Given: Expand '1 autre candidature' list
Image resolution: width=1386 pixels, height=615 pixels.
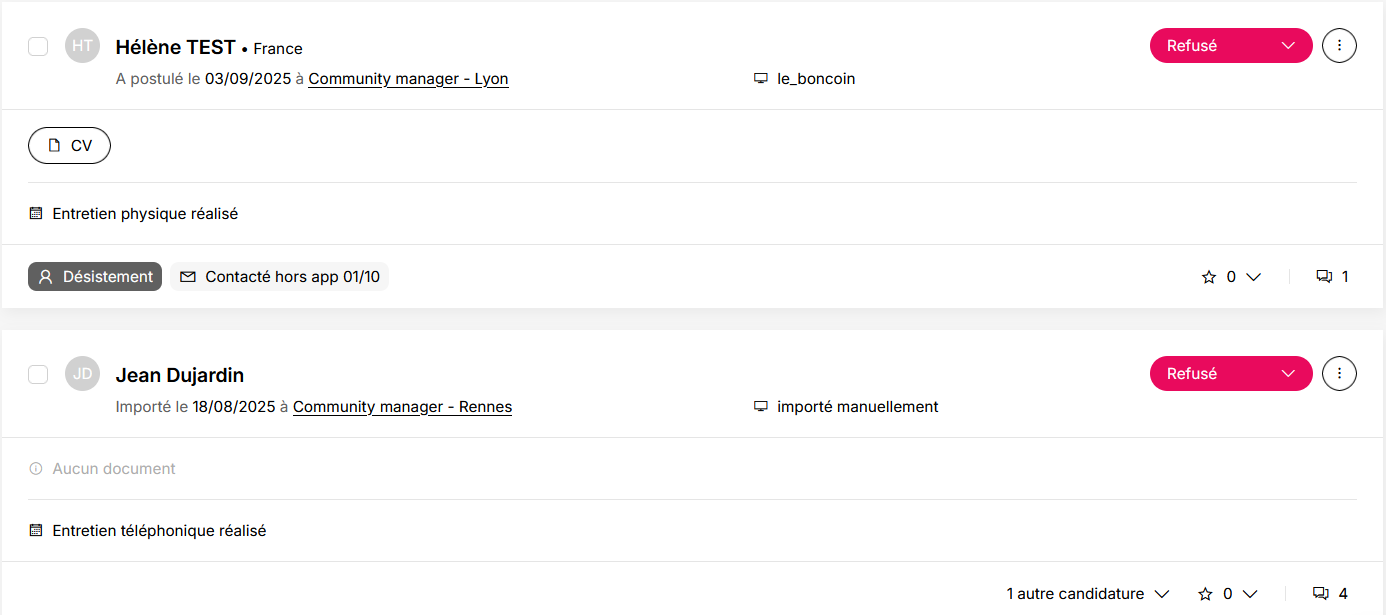Looking at the screenshot, I should point(1088,594).
